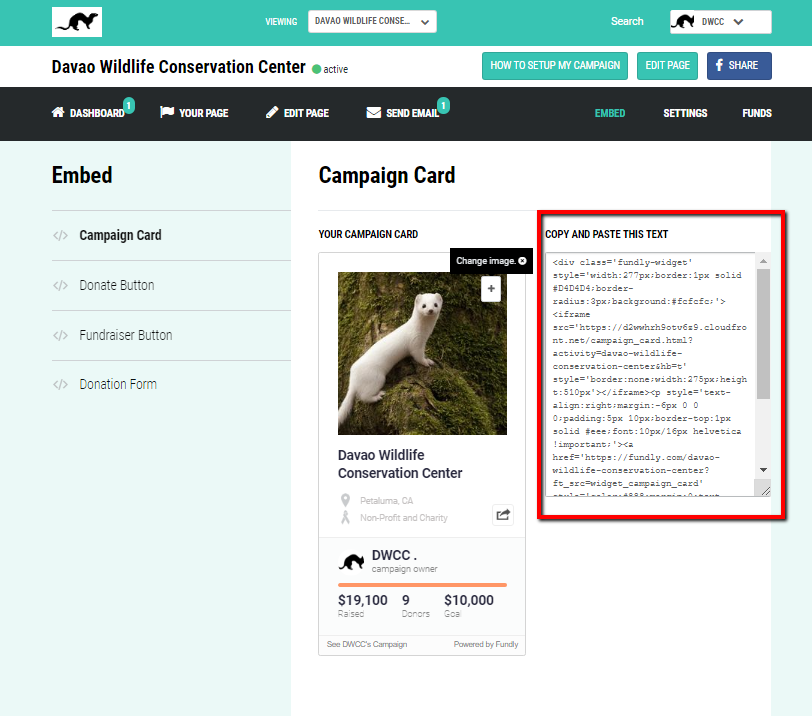Open the Settings tab
This screenshot has width=812, height=716.
pos(685,113)
